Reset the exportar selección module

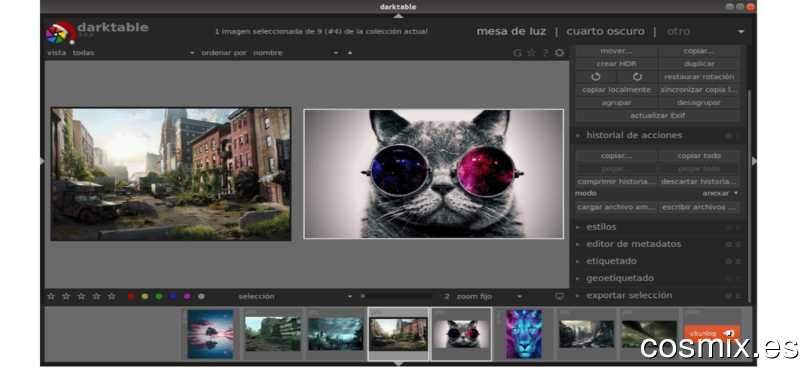point(729,296)
